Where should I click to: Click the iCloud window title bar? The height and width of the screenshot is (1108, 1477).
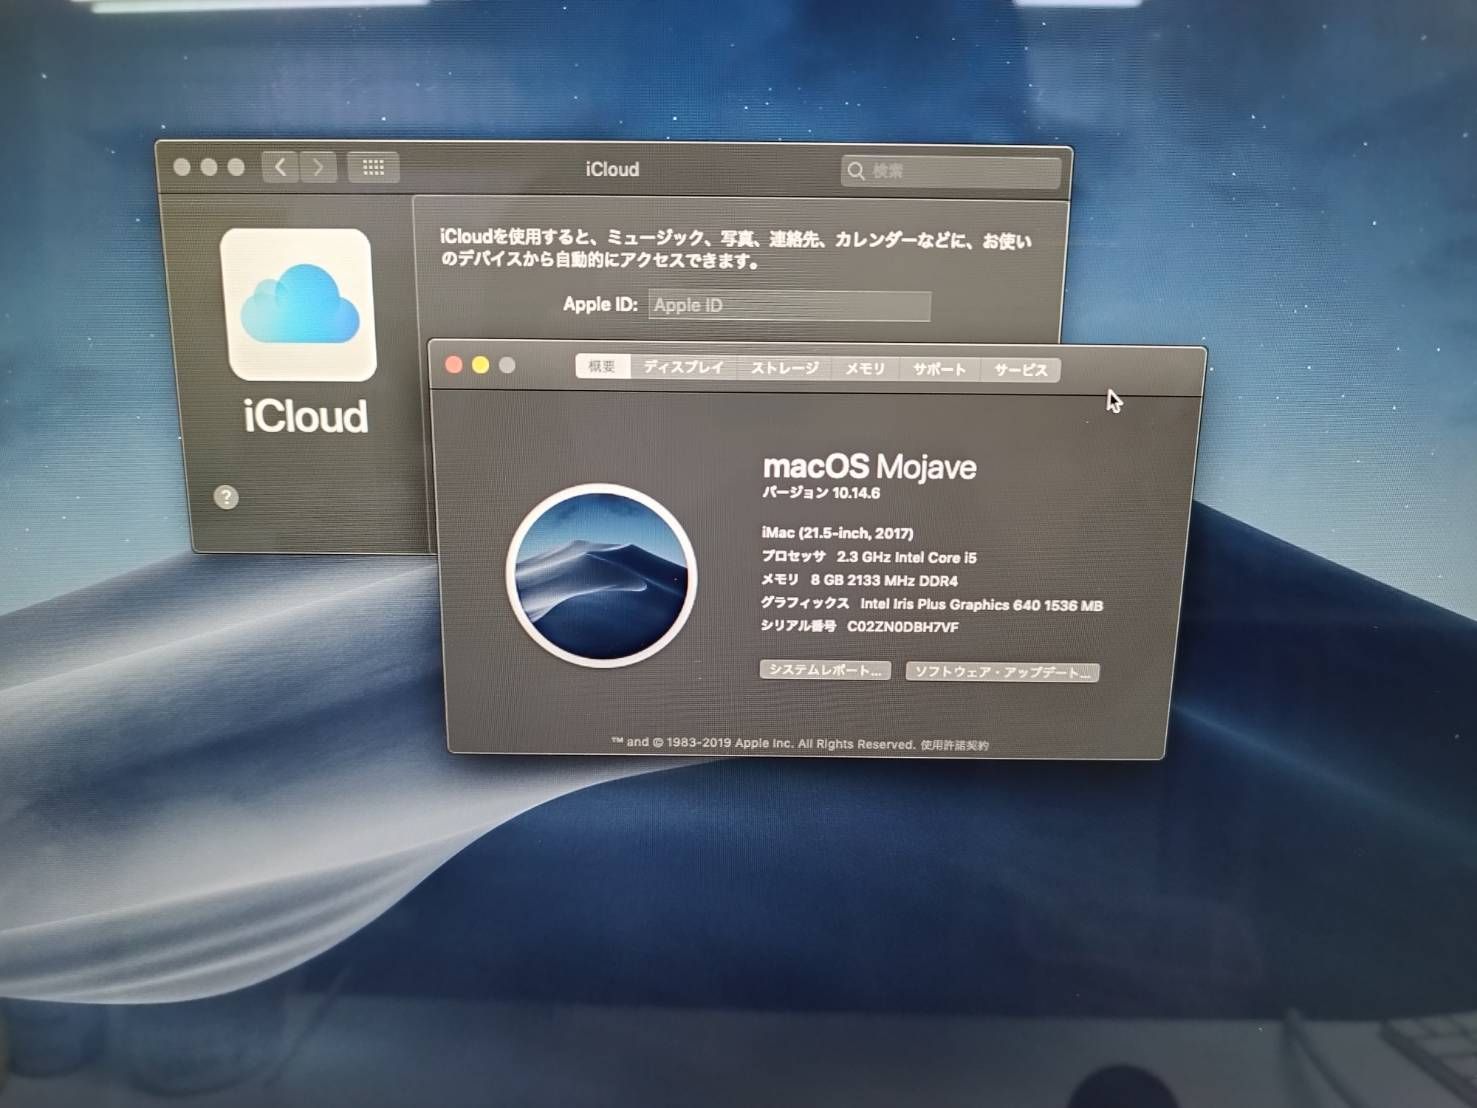[612, 169]
